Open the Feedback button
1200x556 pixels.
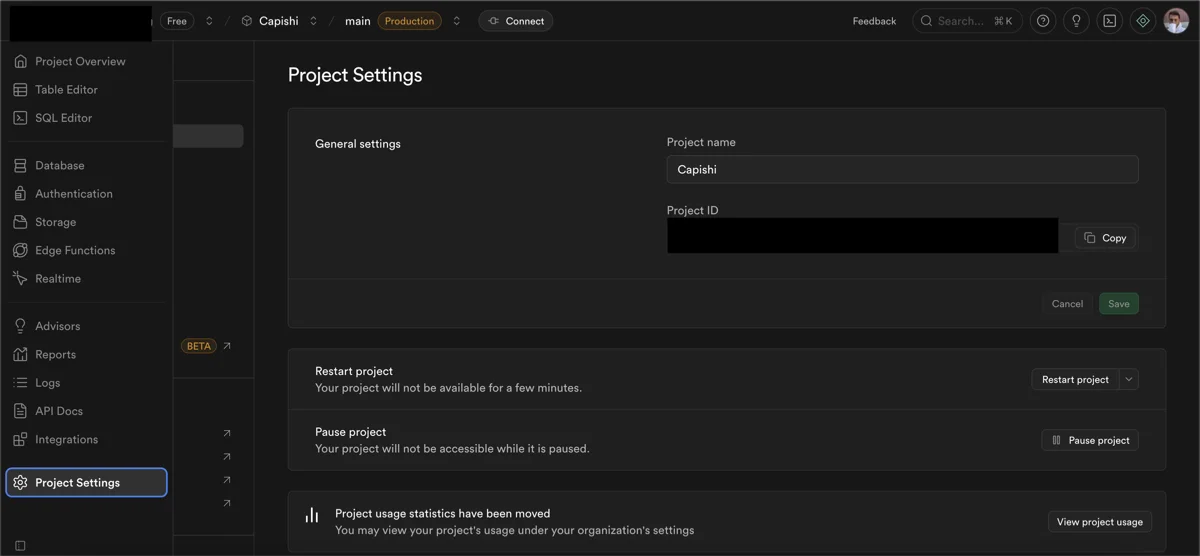pos(874,21)
